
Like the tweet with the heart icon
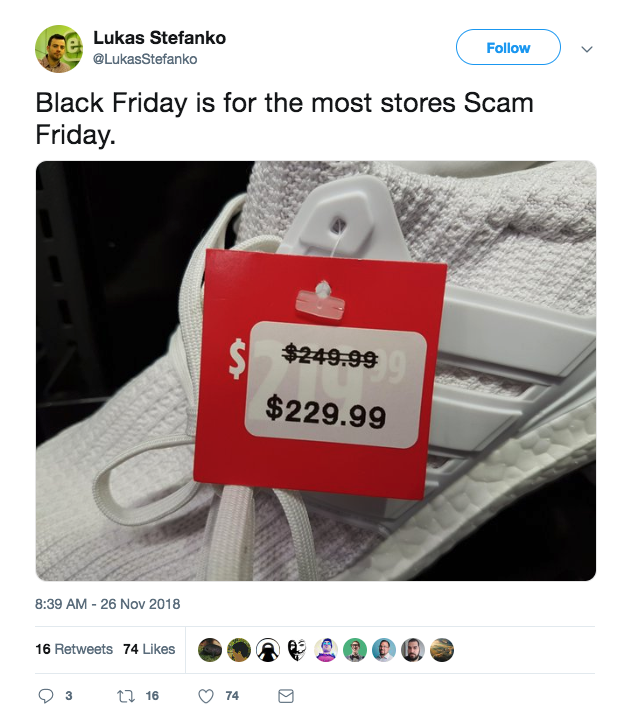206,696
